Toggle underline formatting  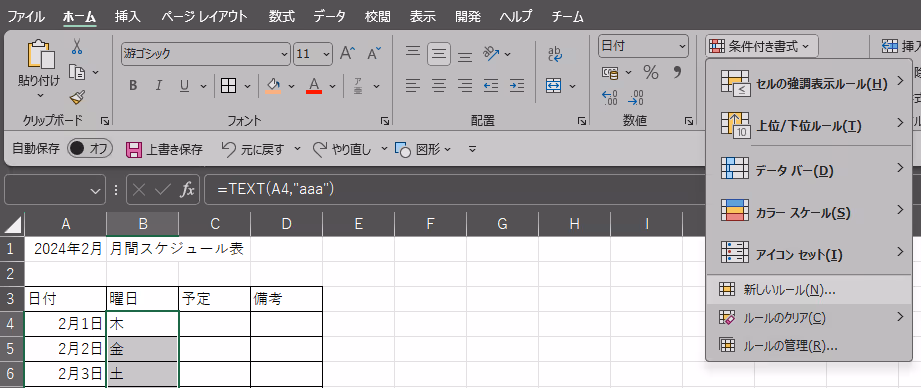(184, 86)
